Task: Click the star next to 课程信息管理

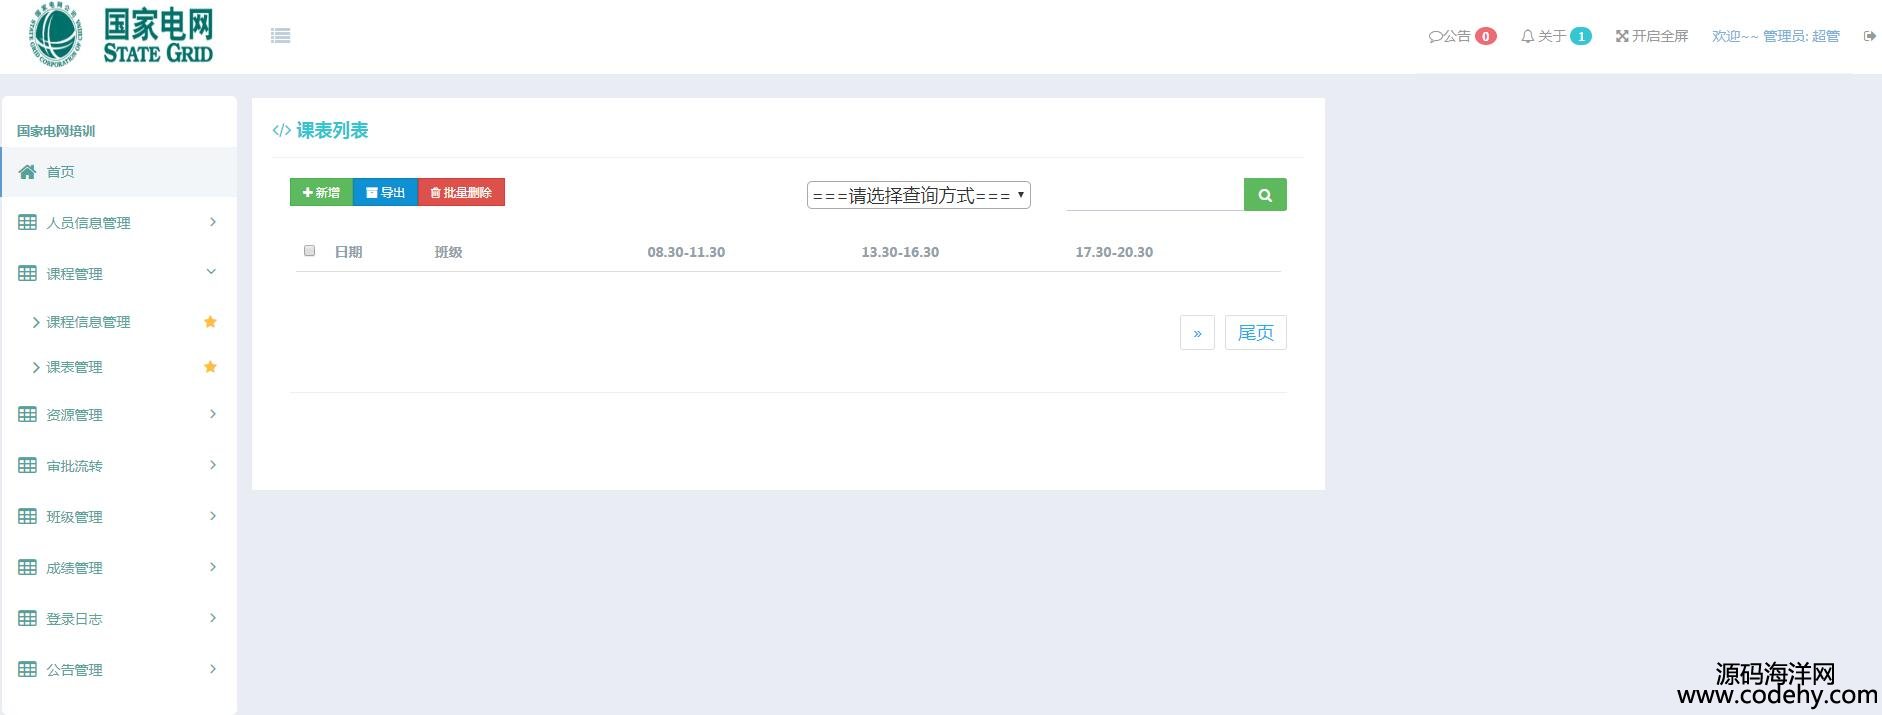Action: [x=210, y=322]
